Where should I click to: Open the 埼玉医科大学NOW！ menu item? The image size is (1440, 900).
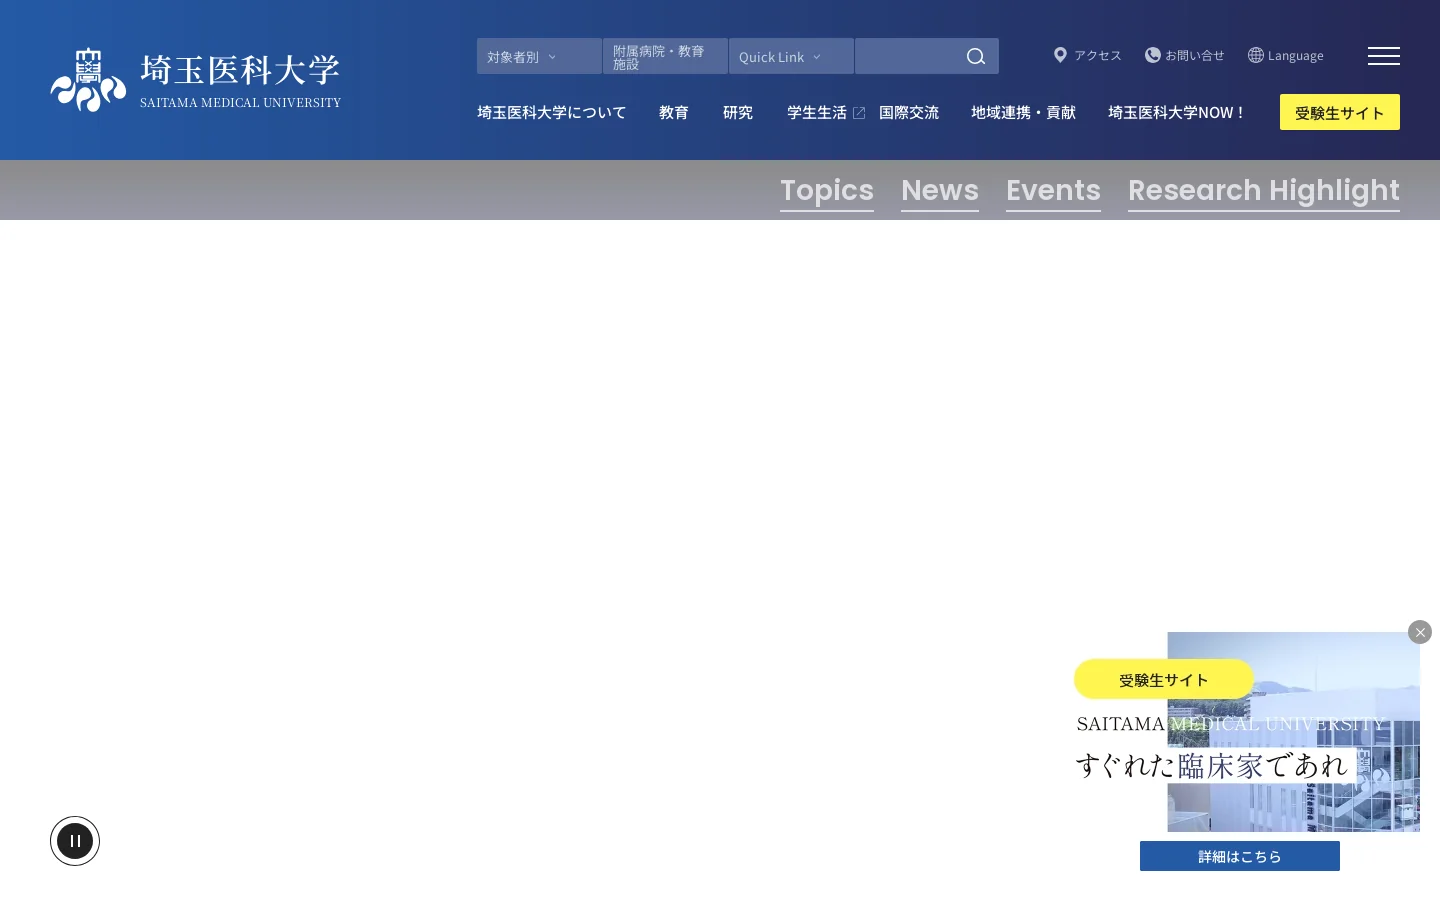[1177, 112]
